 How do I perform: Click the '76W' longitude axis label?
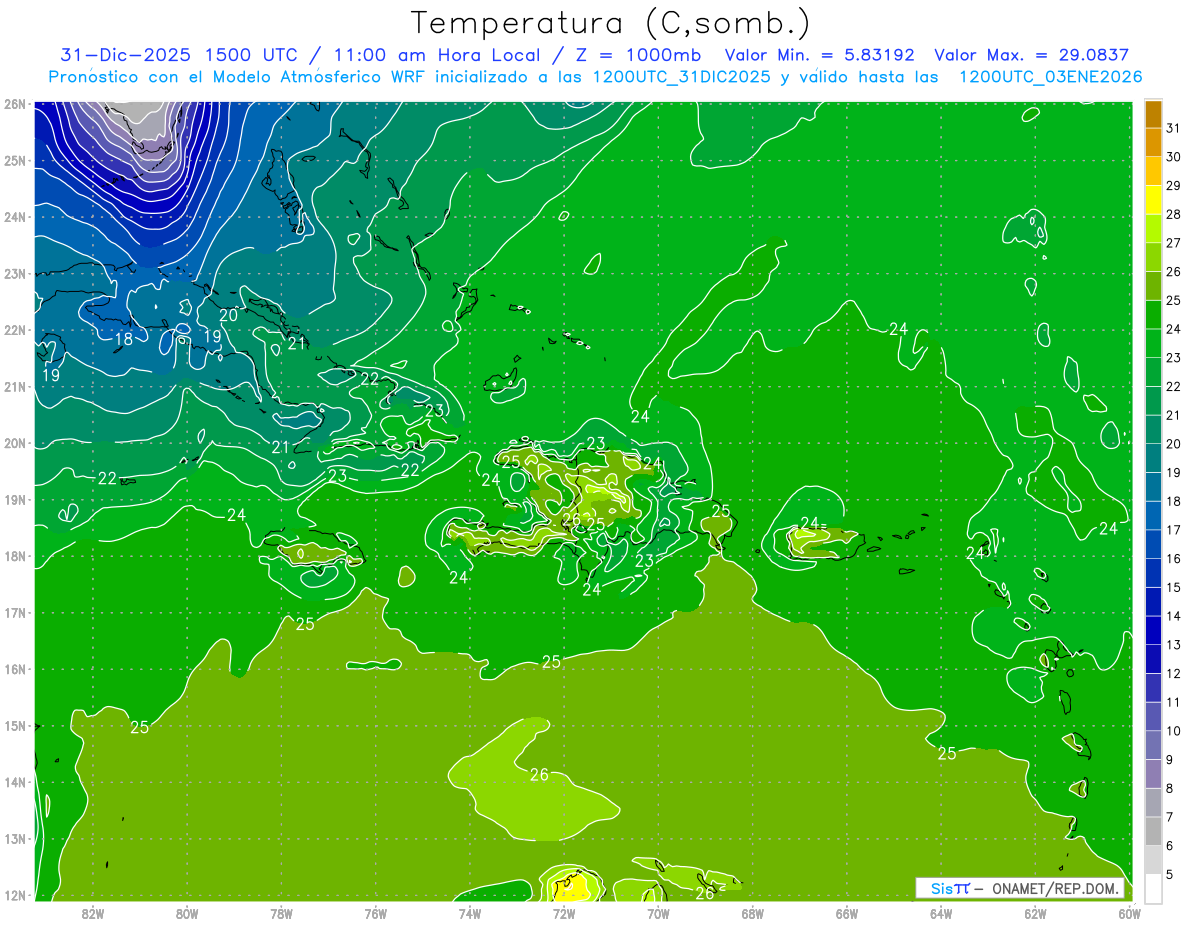point(375,913)
